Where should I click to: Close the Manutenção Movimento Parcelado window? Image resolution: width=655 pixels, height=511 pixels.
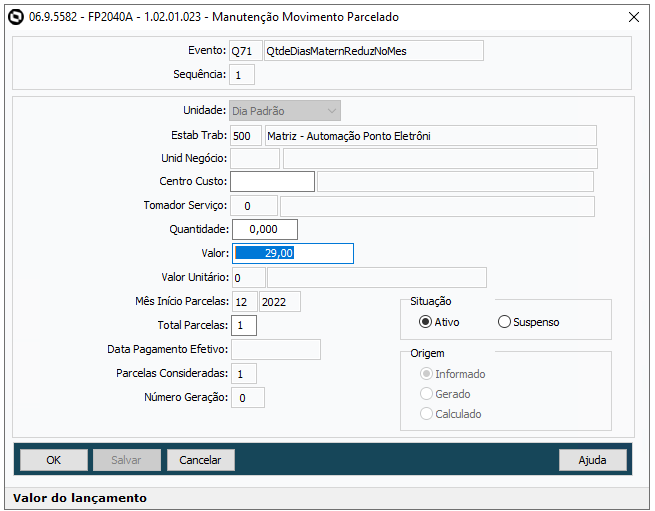(x=633, y=17)
